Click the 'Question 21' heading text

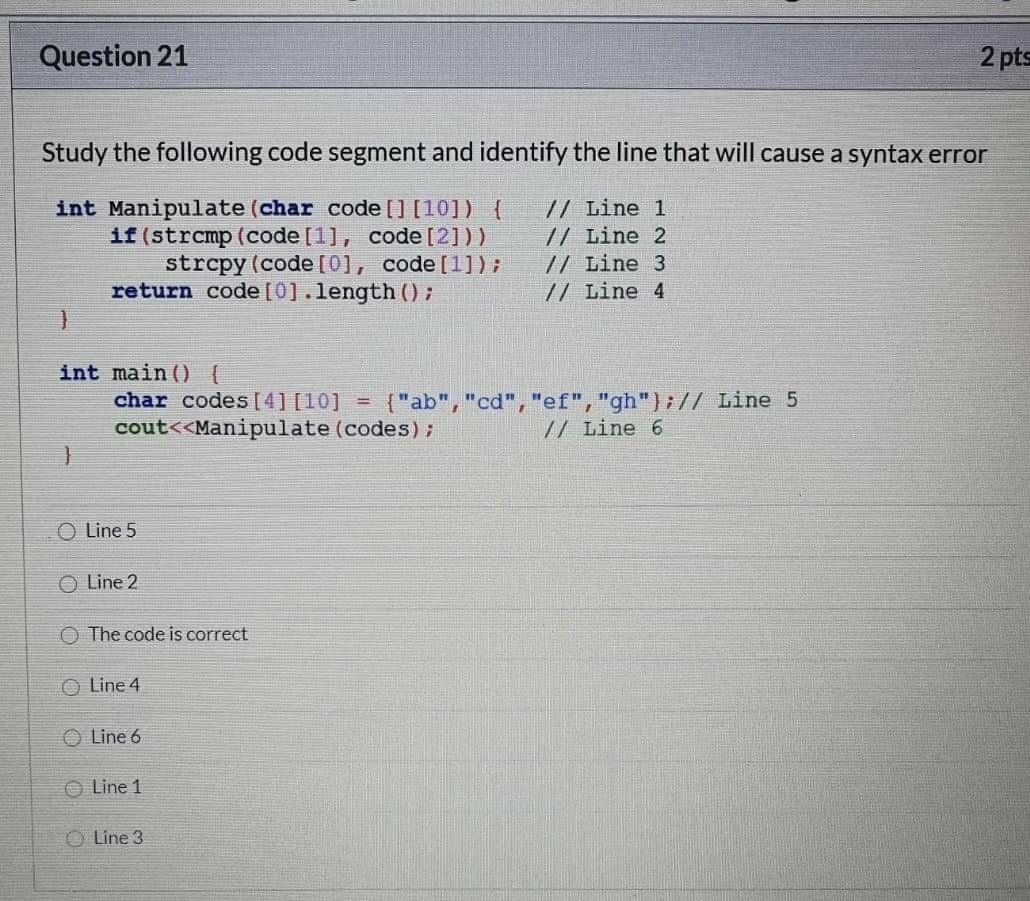coord(114,56)
